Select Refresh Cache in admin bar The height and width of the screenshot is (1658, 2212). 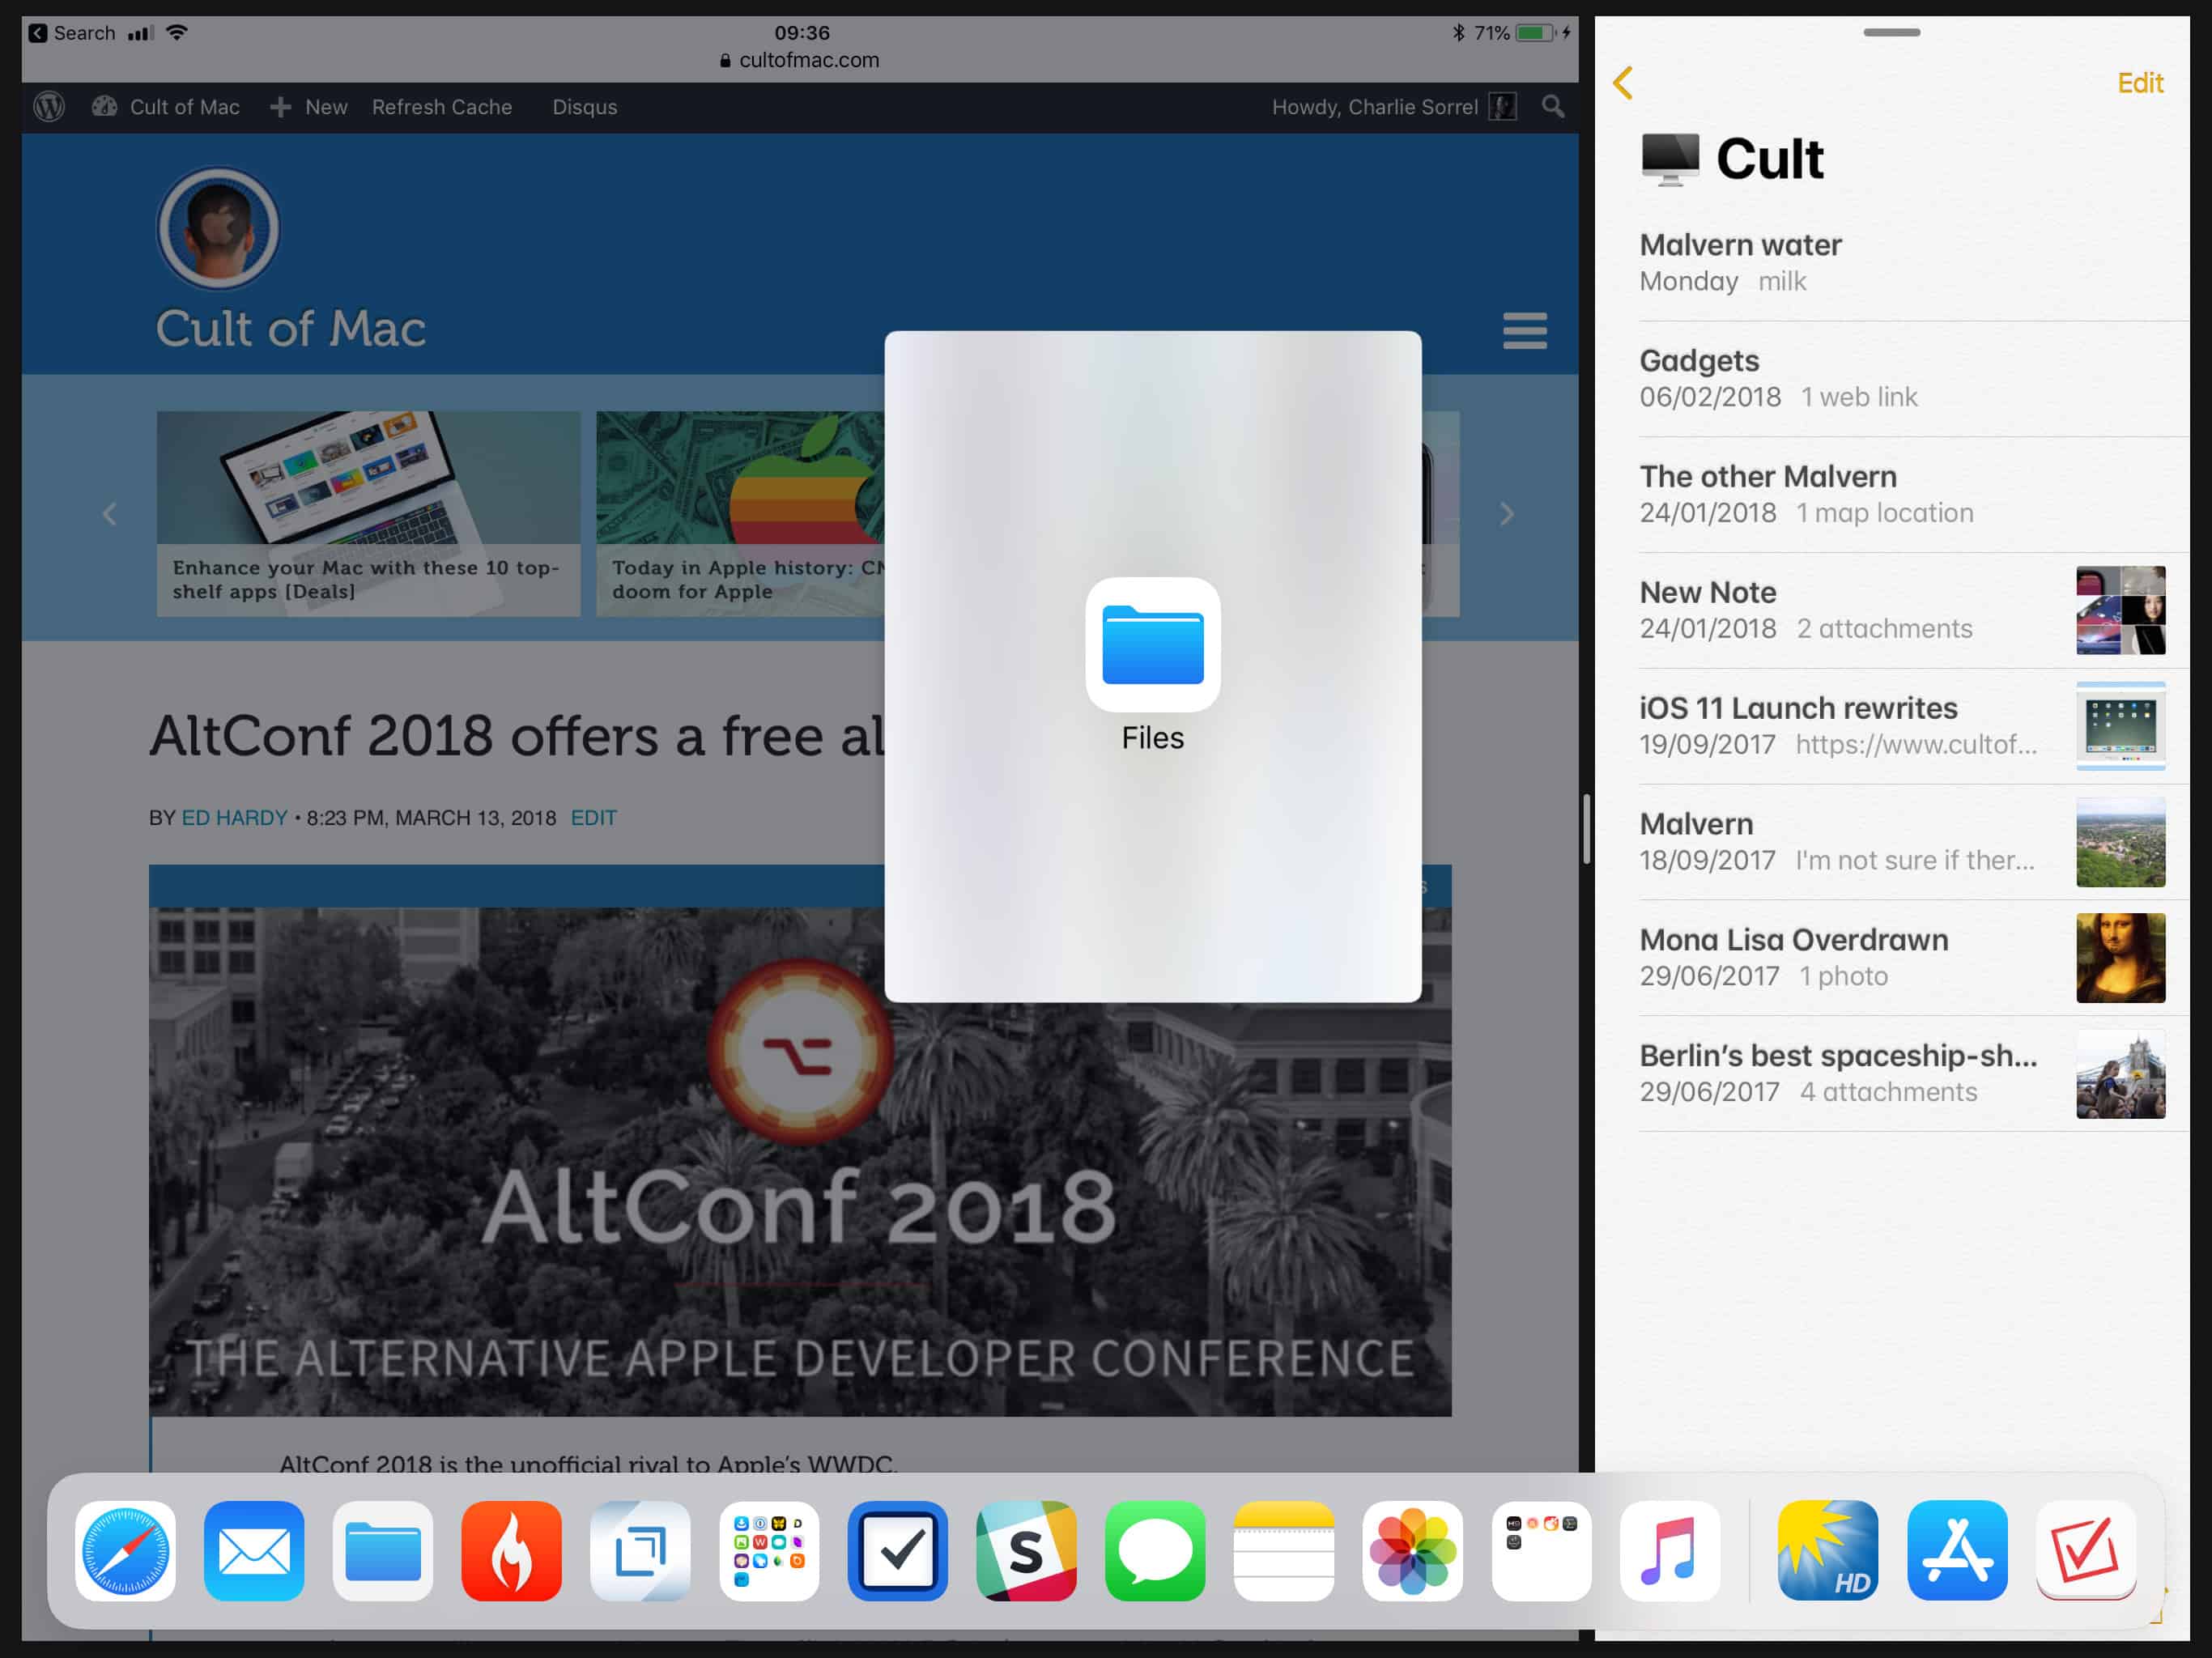tap(442, 107)
